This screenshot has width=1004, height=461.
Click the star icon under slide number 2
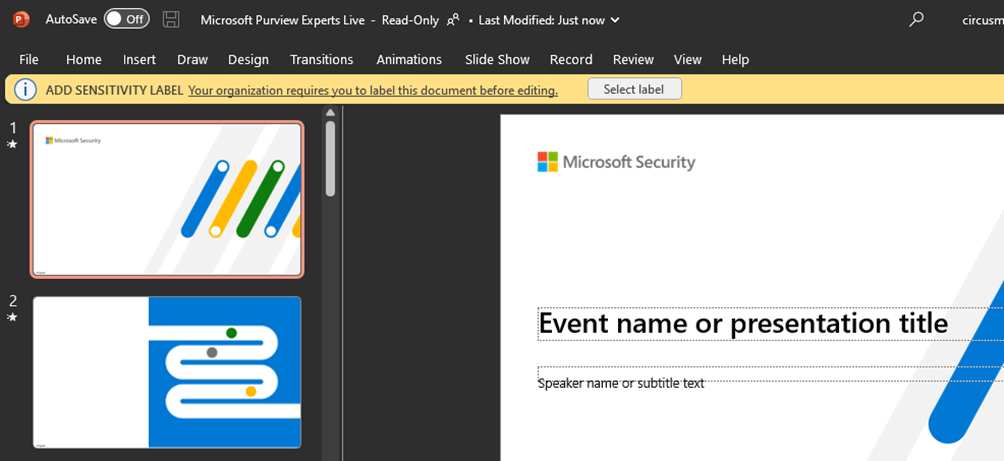point(12,318)
